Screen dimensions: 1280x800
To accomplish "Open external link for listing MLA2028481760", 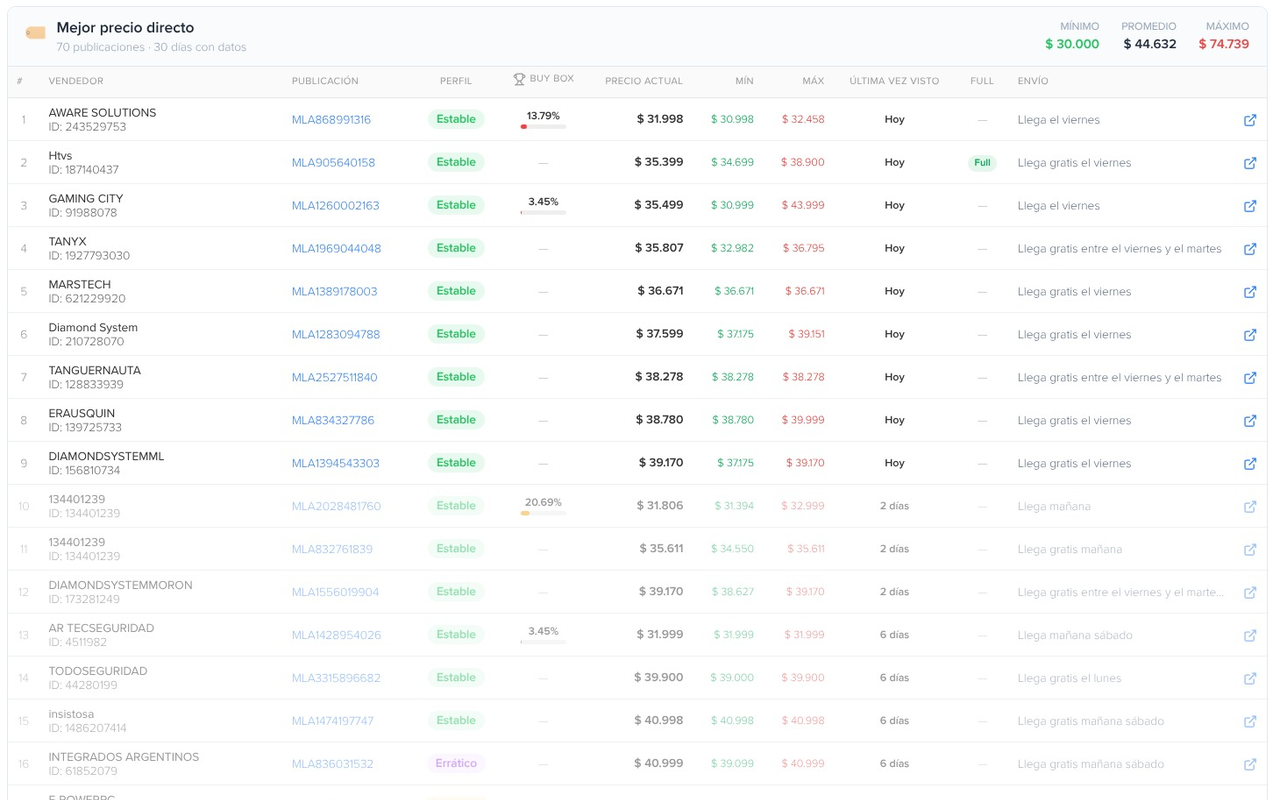I will (1250, 507).
